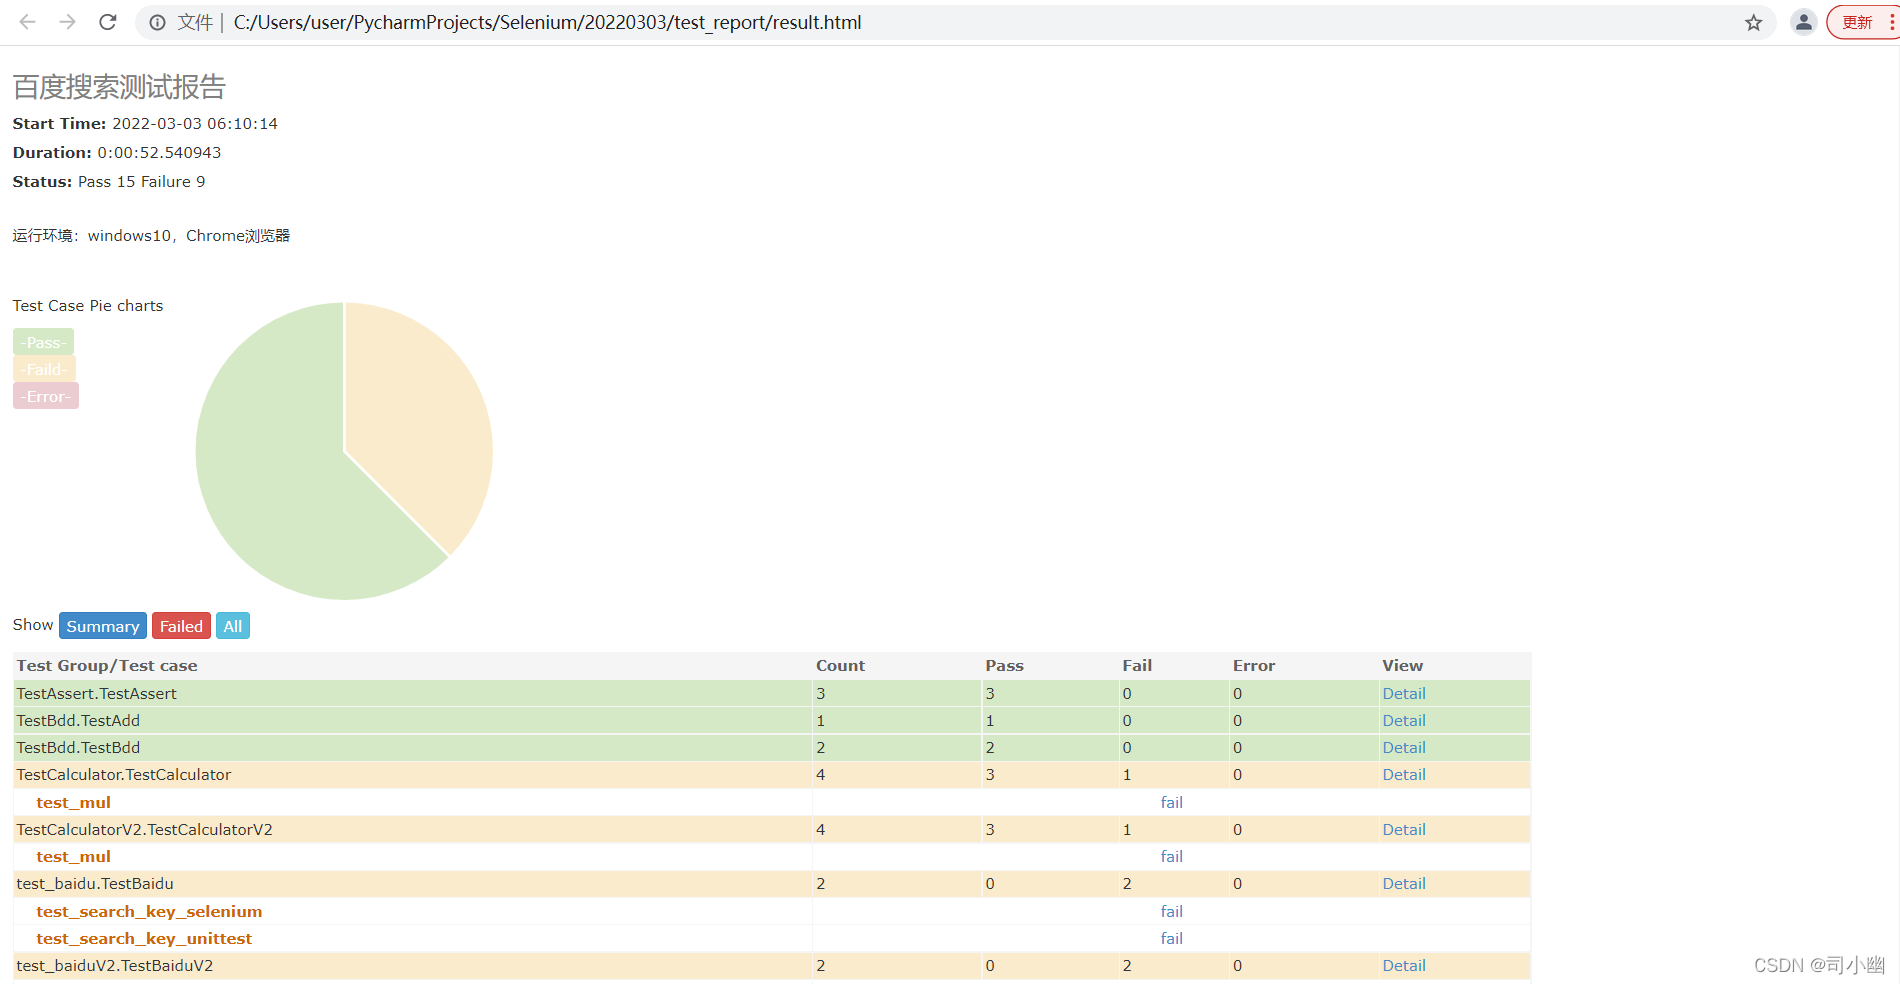Viewport: 1900px width, 984px height.
Task: Select the test_baiduV2.TestBaiduV2 row name
Action: (115, 966)
